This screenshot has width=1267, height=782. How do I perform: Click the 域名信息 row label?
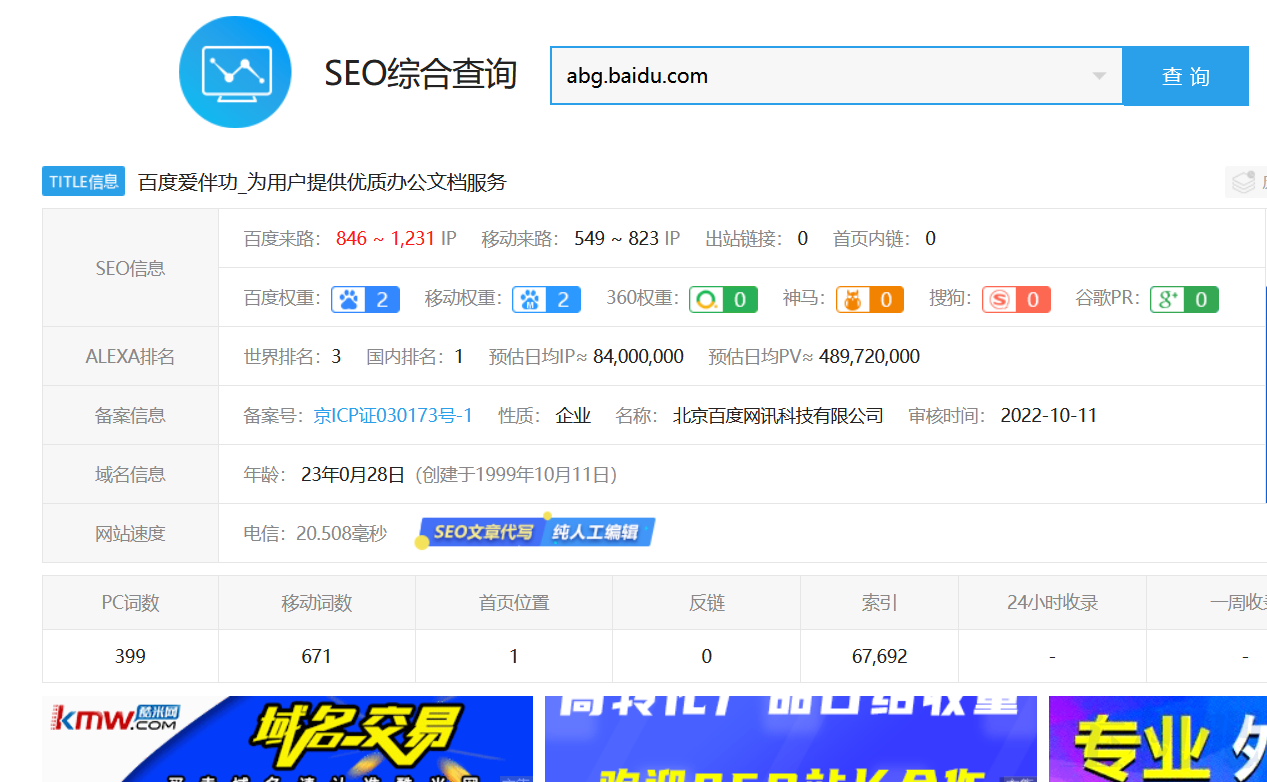click(130, 474)
